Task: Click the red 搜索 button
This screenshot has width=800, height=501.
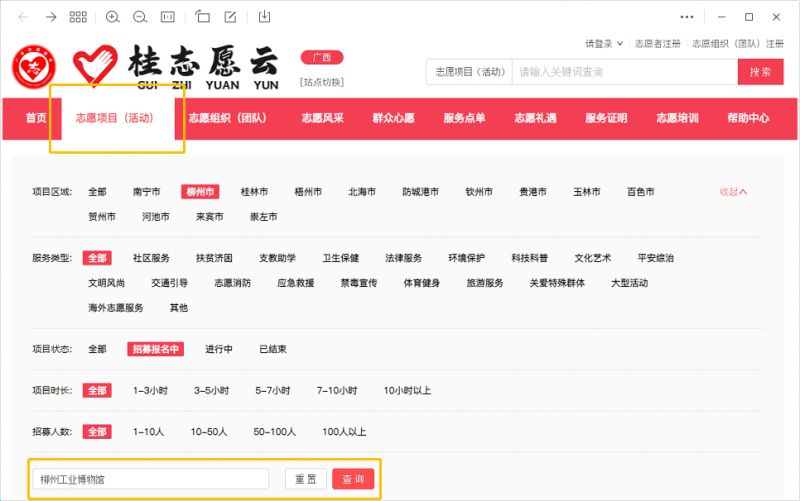Action: pyautogui.click(x=760, y=72)
